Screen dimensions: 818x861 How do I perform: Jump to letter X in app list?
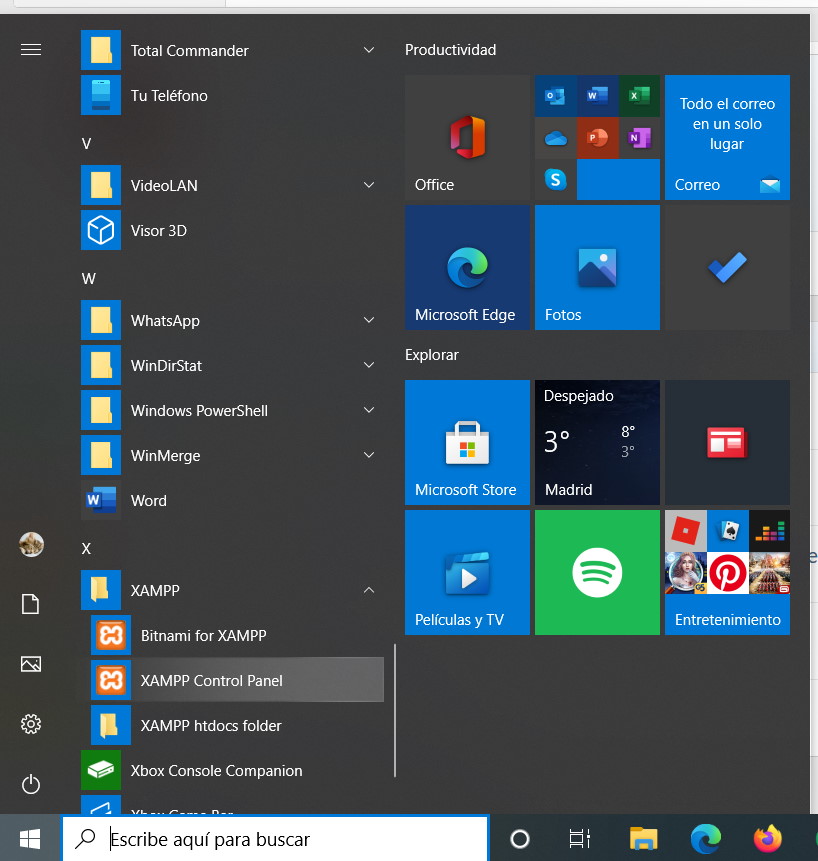click(x=86, y=549)
